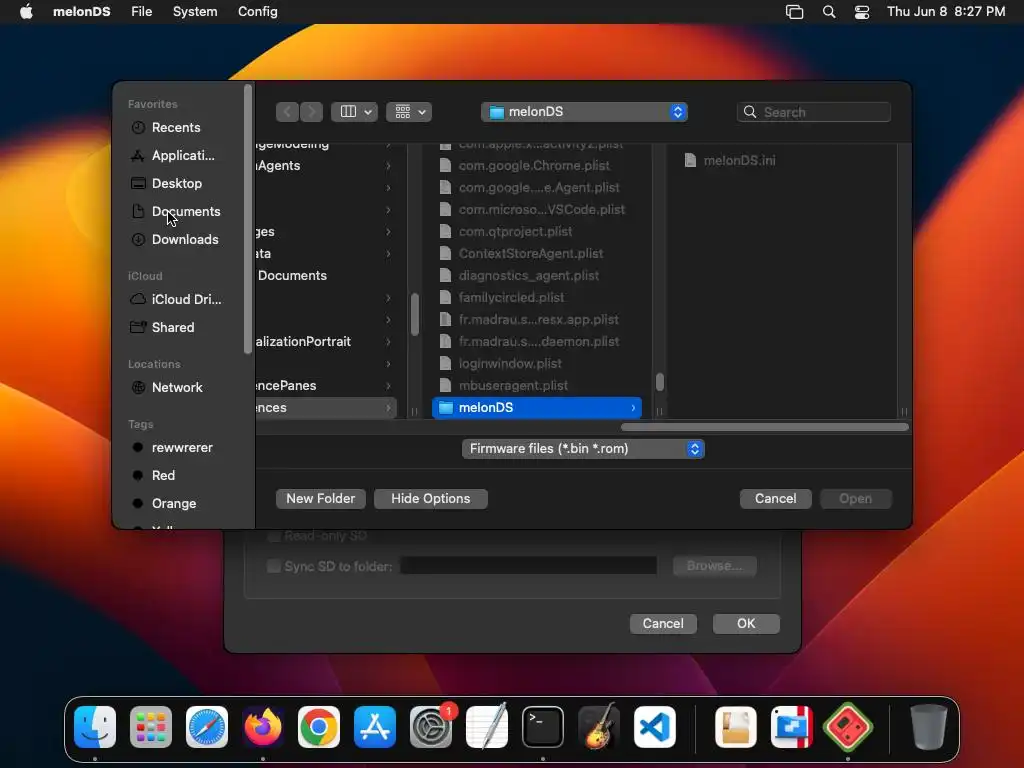
Task: Open the File menu
Action: (141, 12)
